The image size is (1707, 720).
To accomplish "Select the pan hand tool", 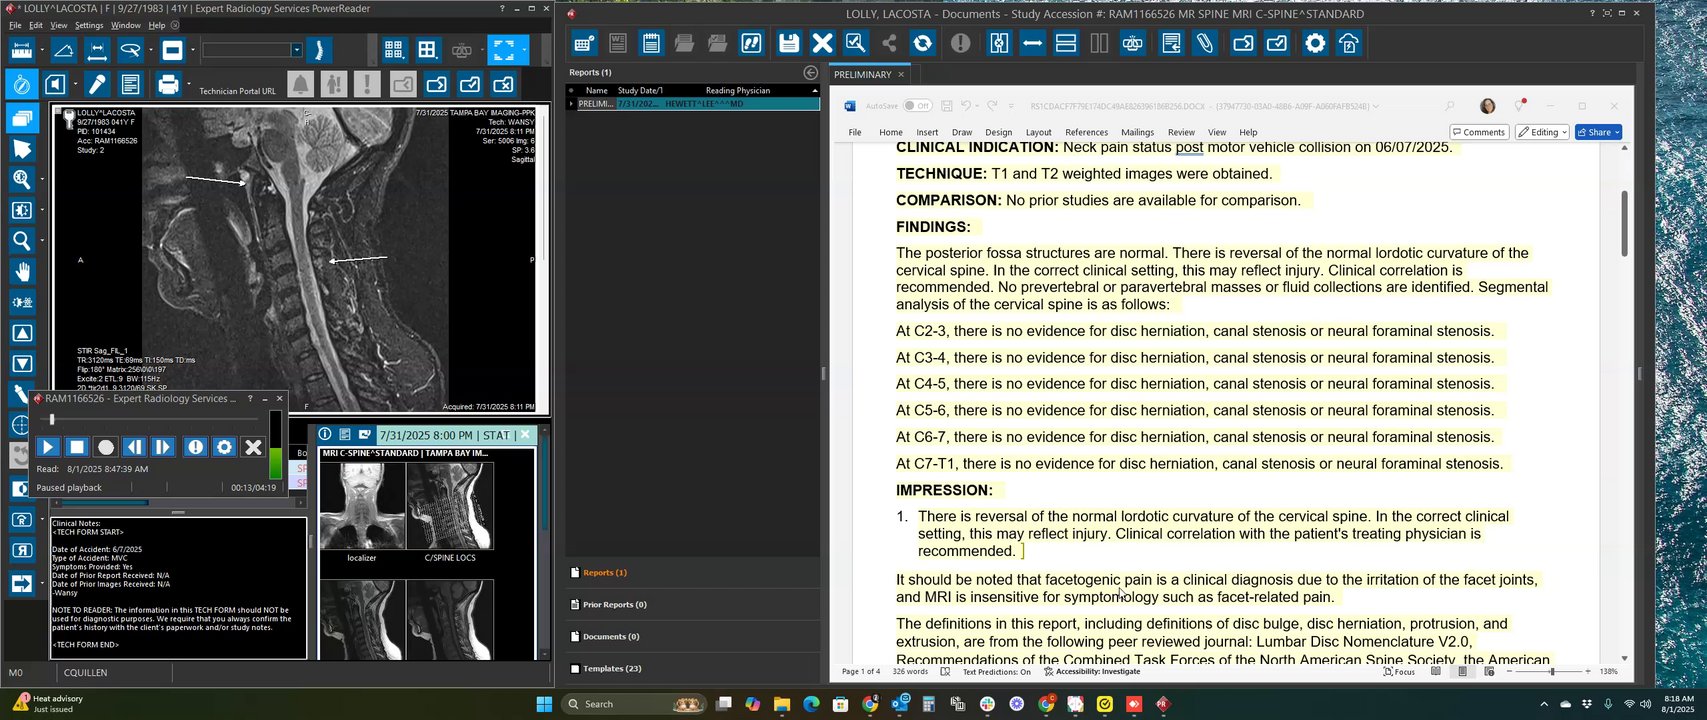I will 21,272.
